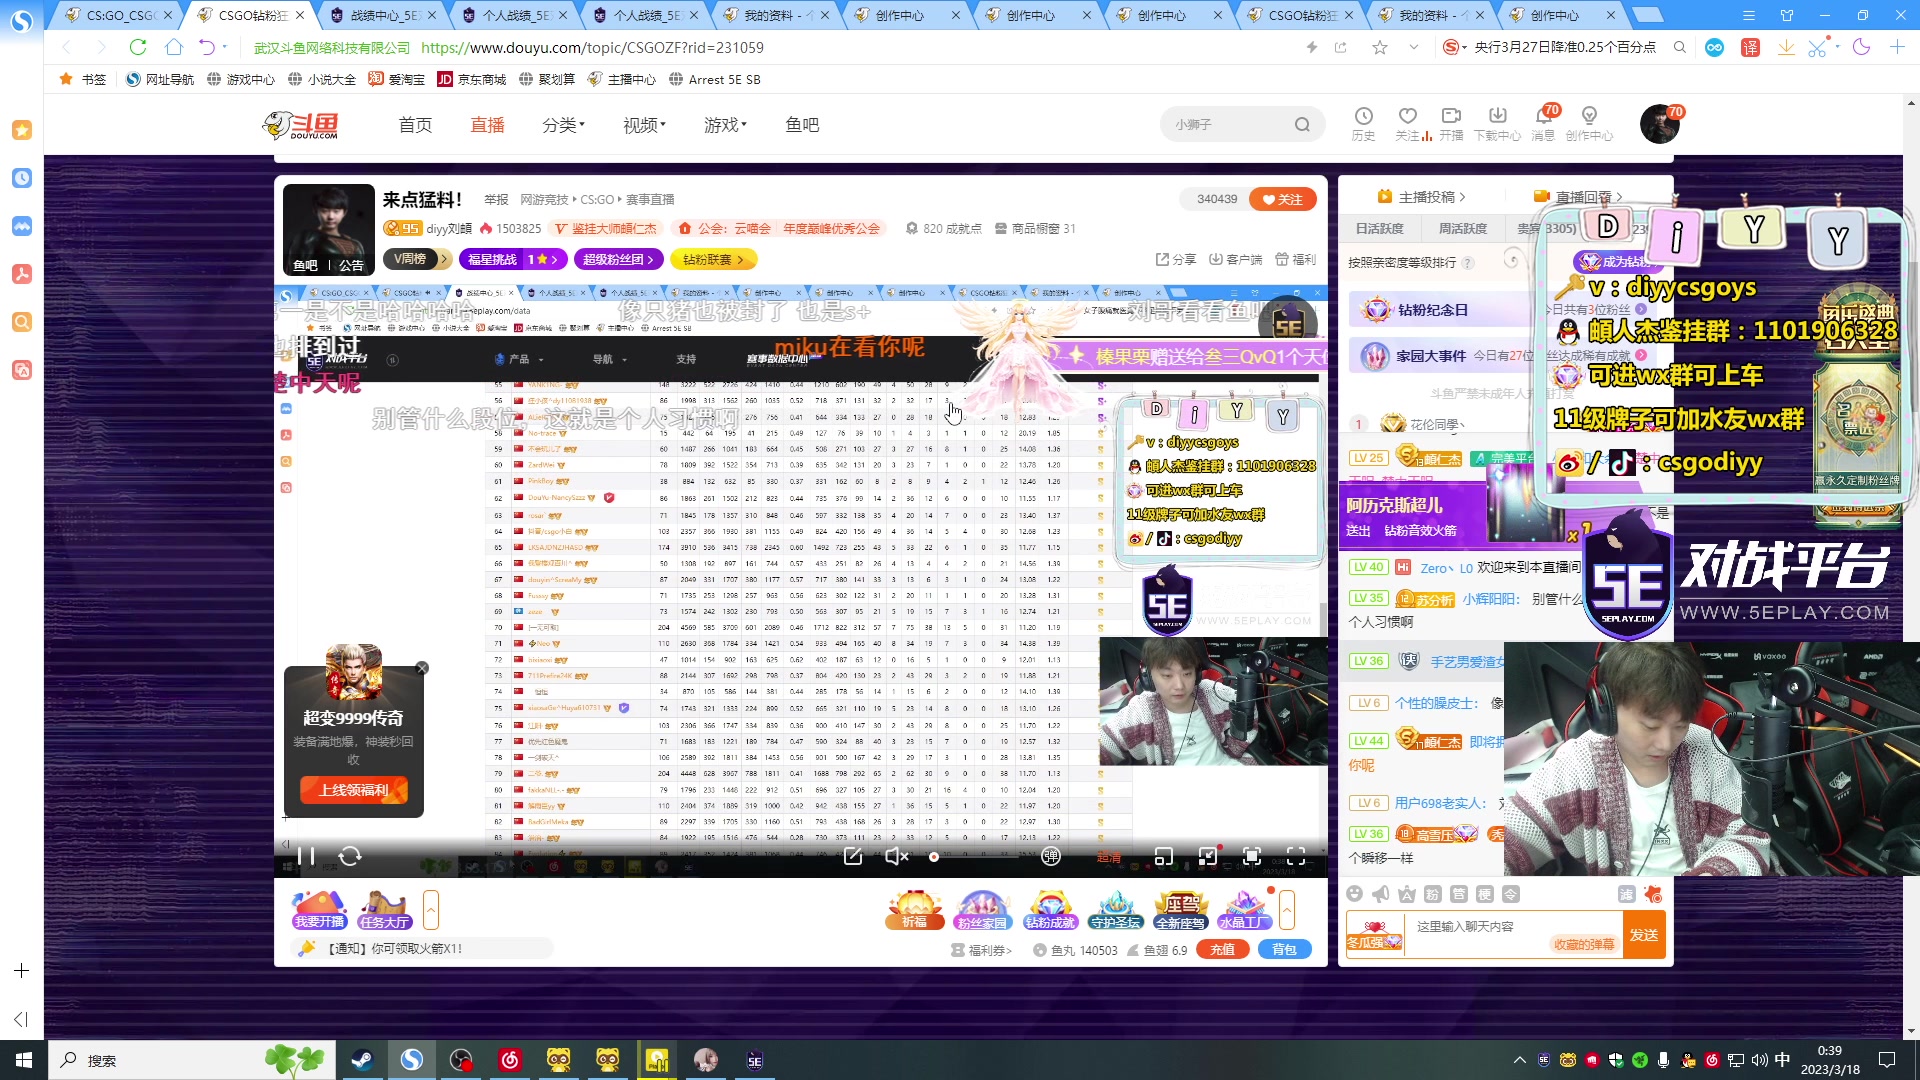Bookmark the page with star icon
This screenshot has width=1920, height=1080.
1380,47
